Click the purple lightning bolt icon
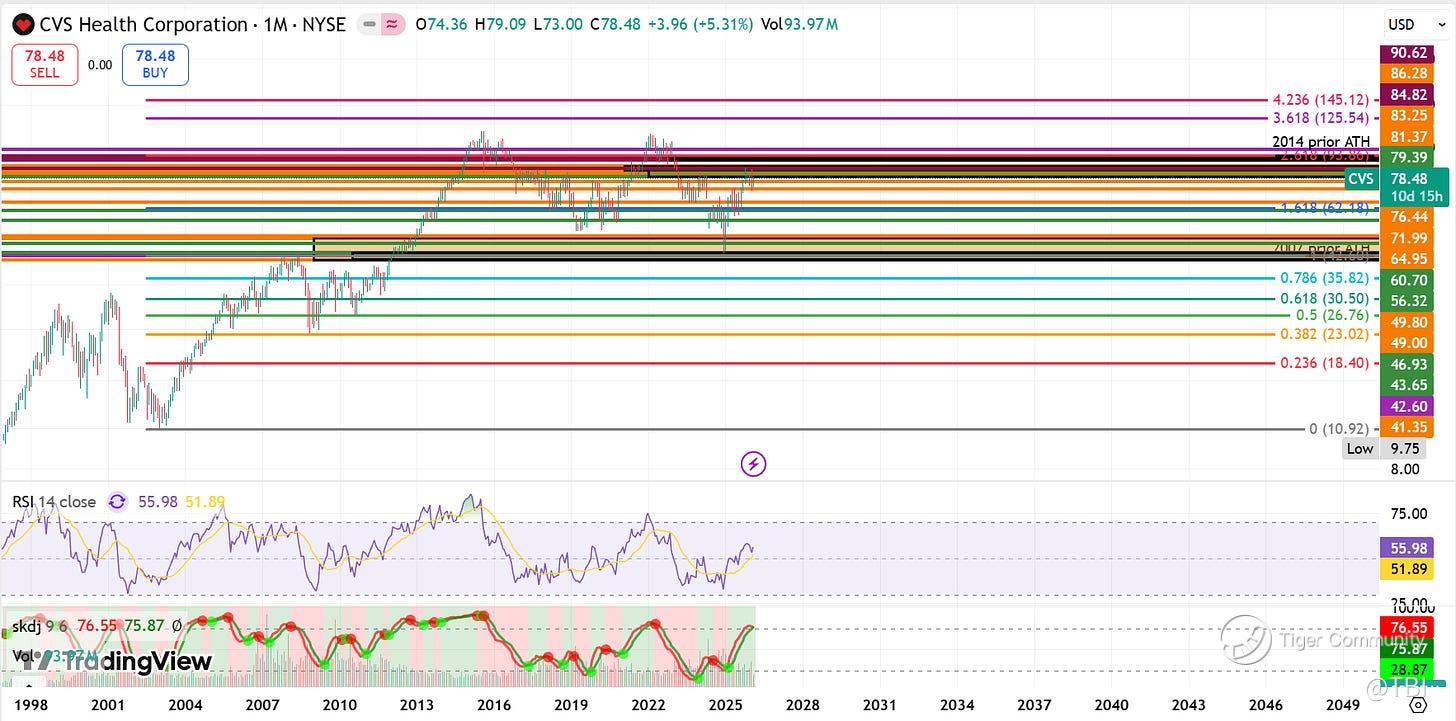1456x721 pixels. pyautogui.click(x=753, y=463)
